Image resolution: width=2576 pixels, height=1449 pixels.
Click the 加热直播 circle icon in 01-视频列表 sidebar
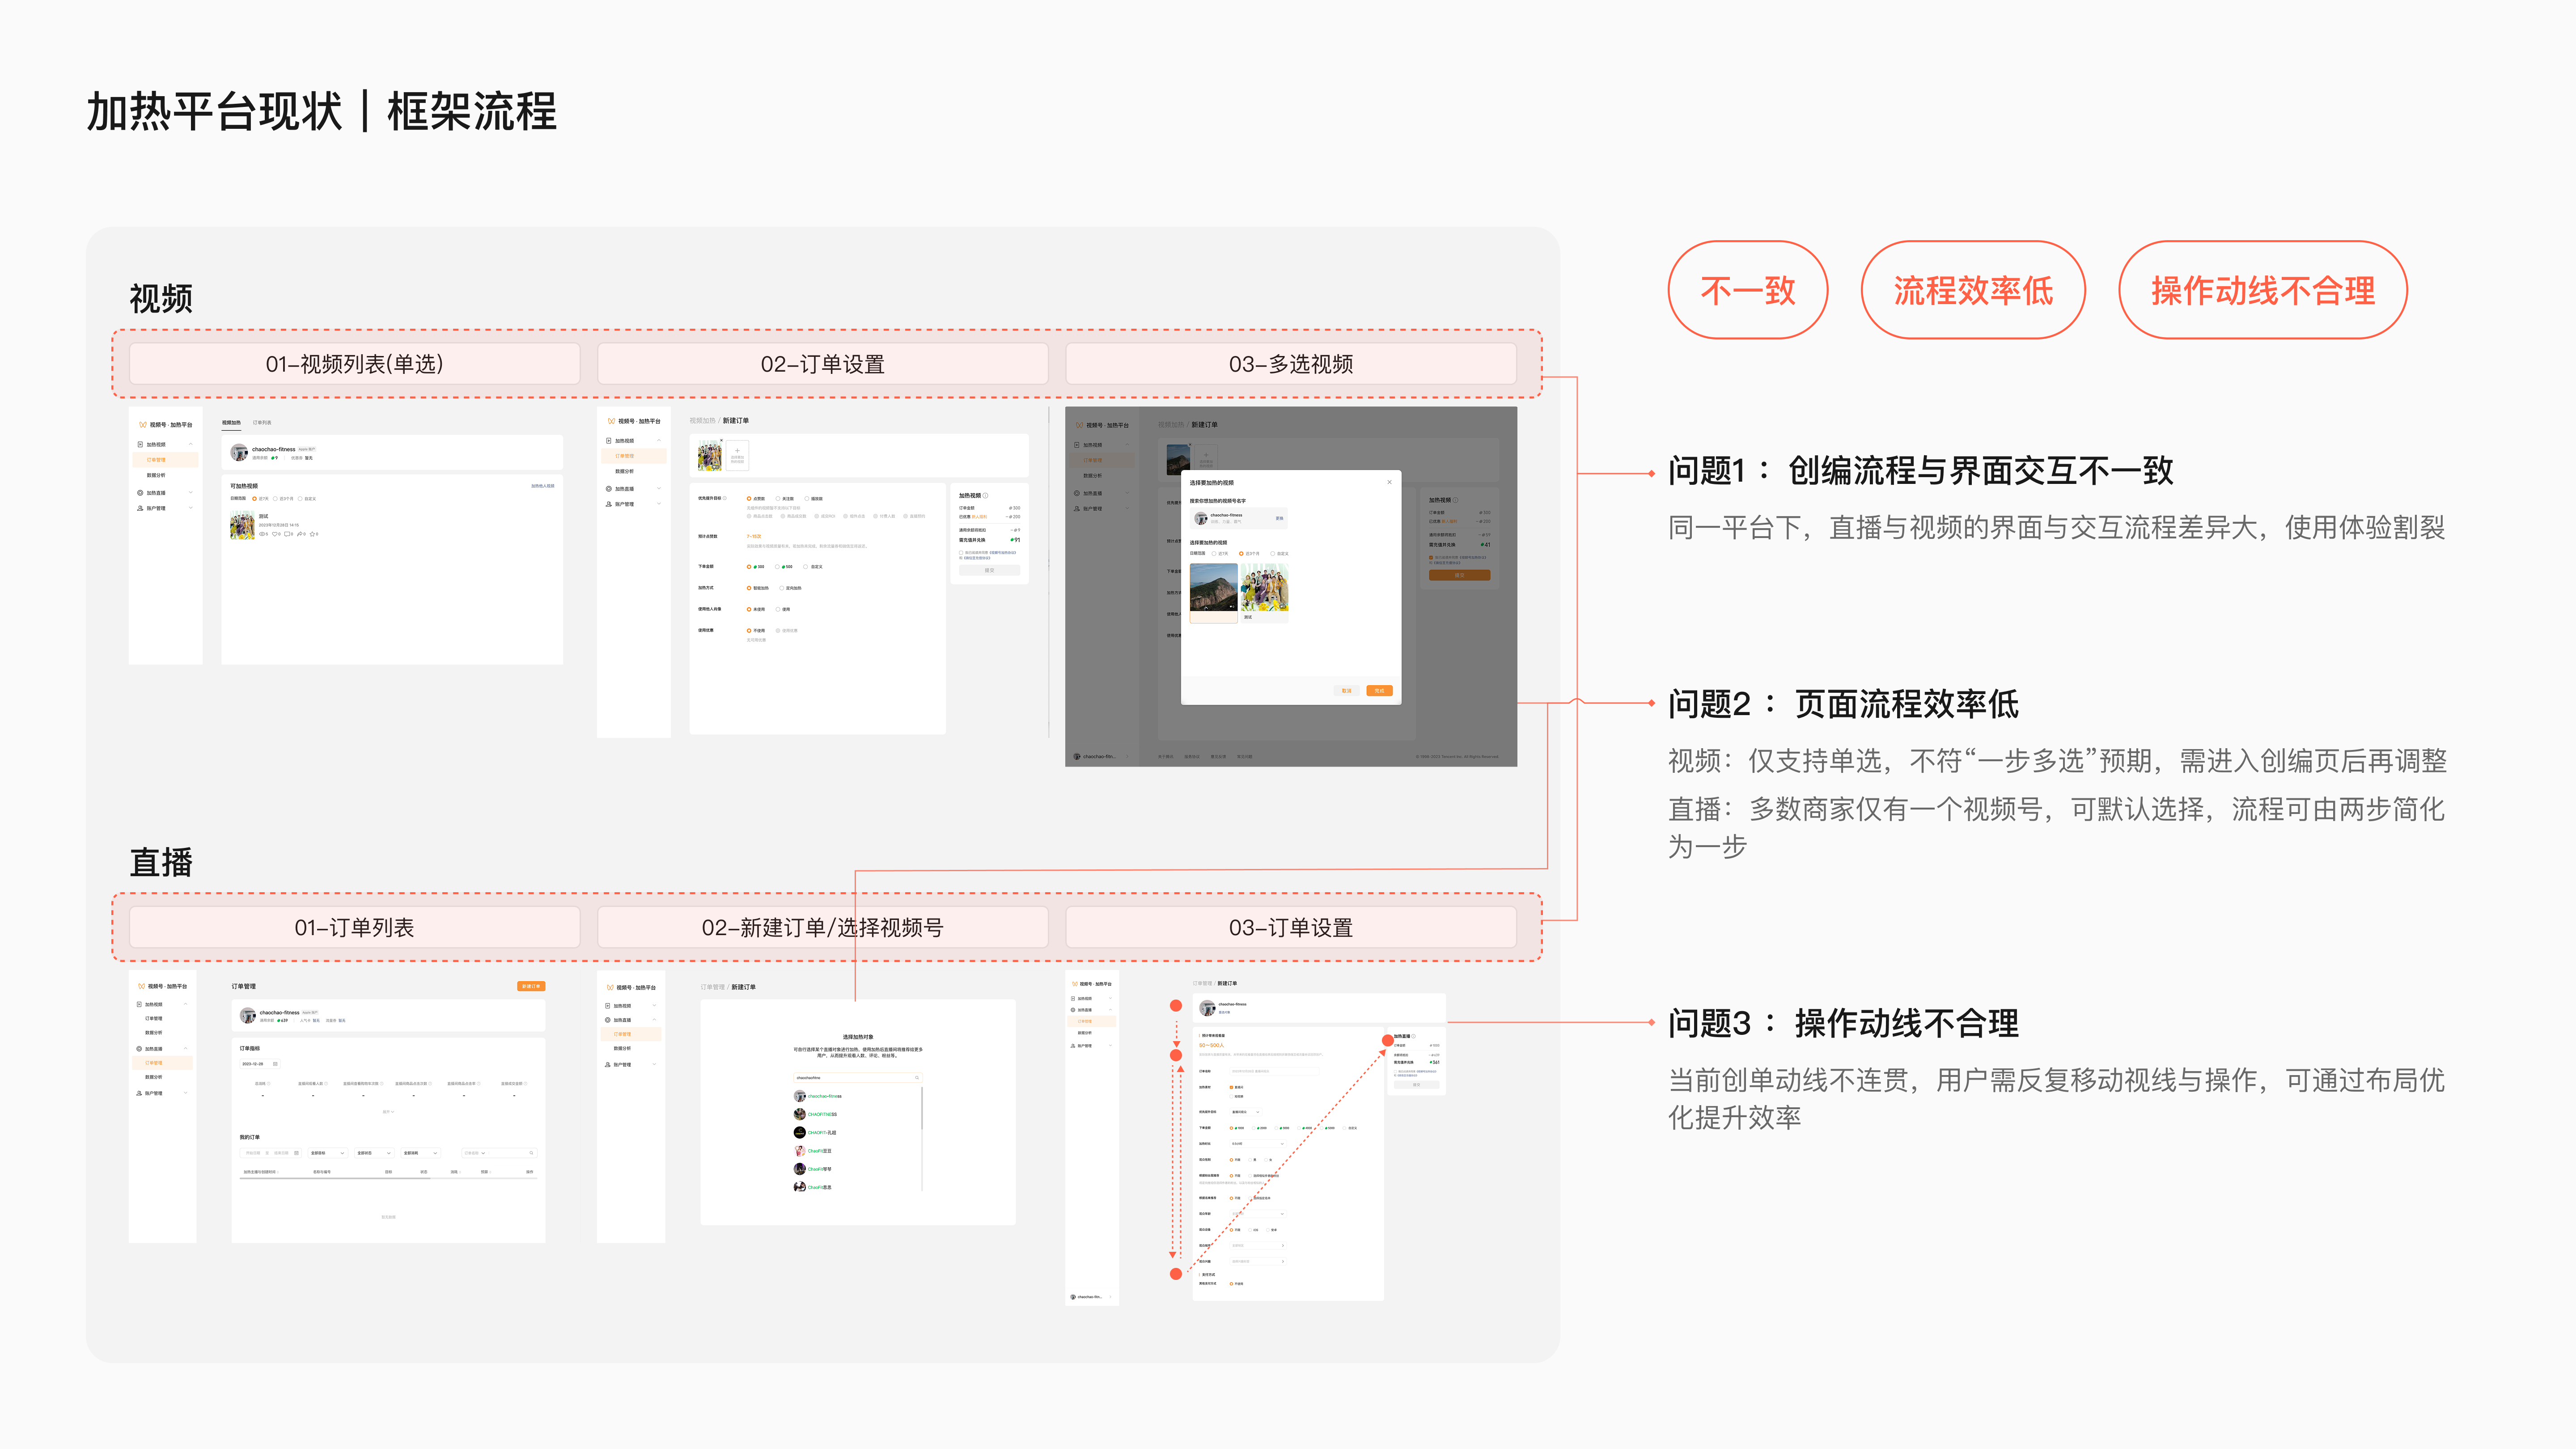pyautogui.click(x=140, y=493)
